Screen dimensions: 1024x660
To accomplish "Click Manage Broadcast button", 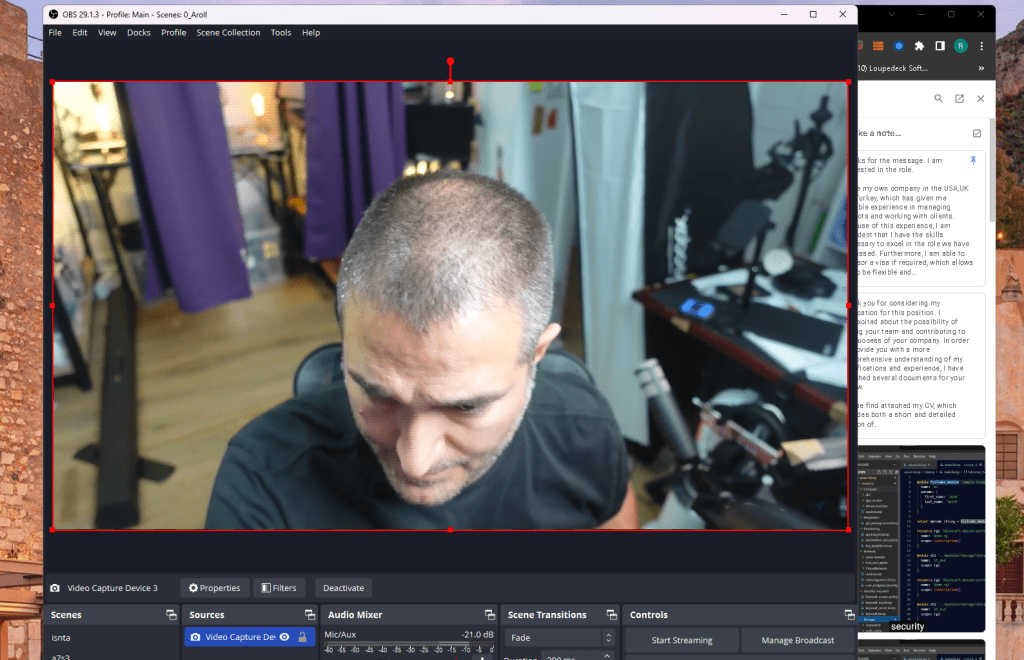I will tap(797, 640).
